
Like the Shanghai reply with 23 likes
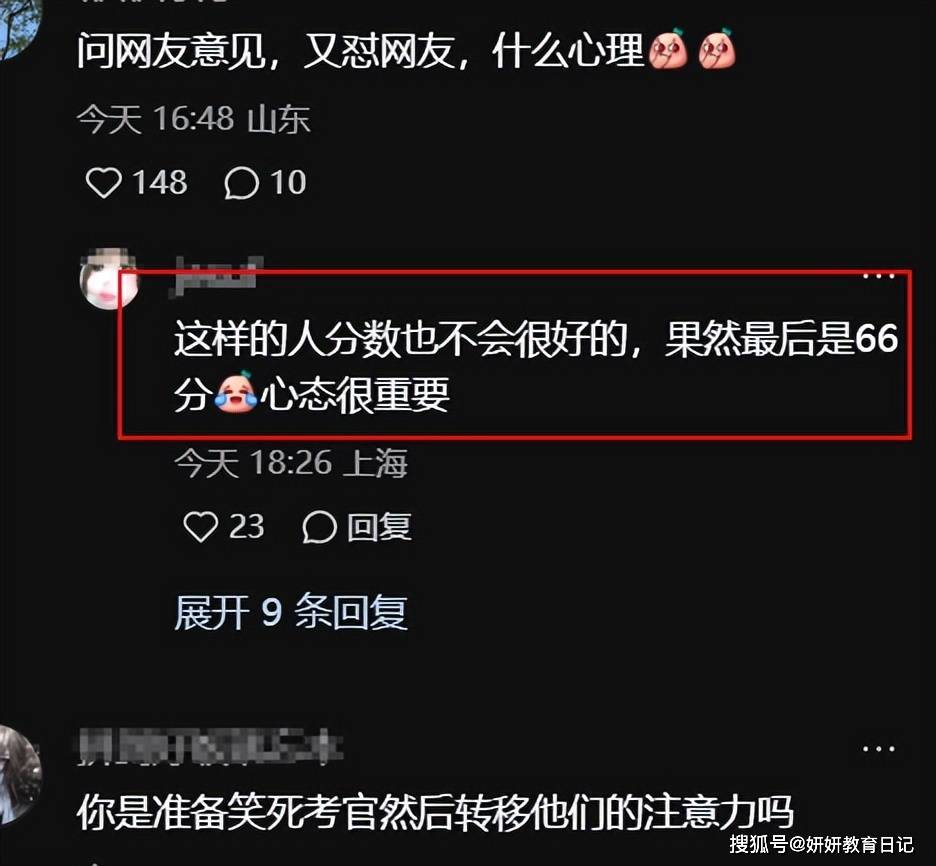[x=201, y=527]
